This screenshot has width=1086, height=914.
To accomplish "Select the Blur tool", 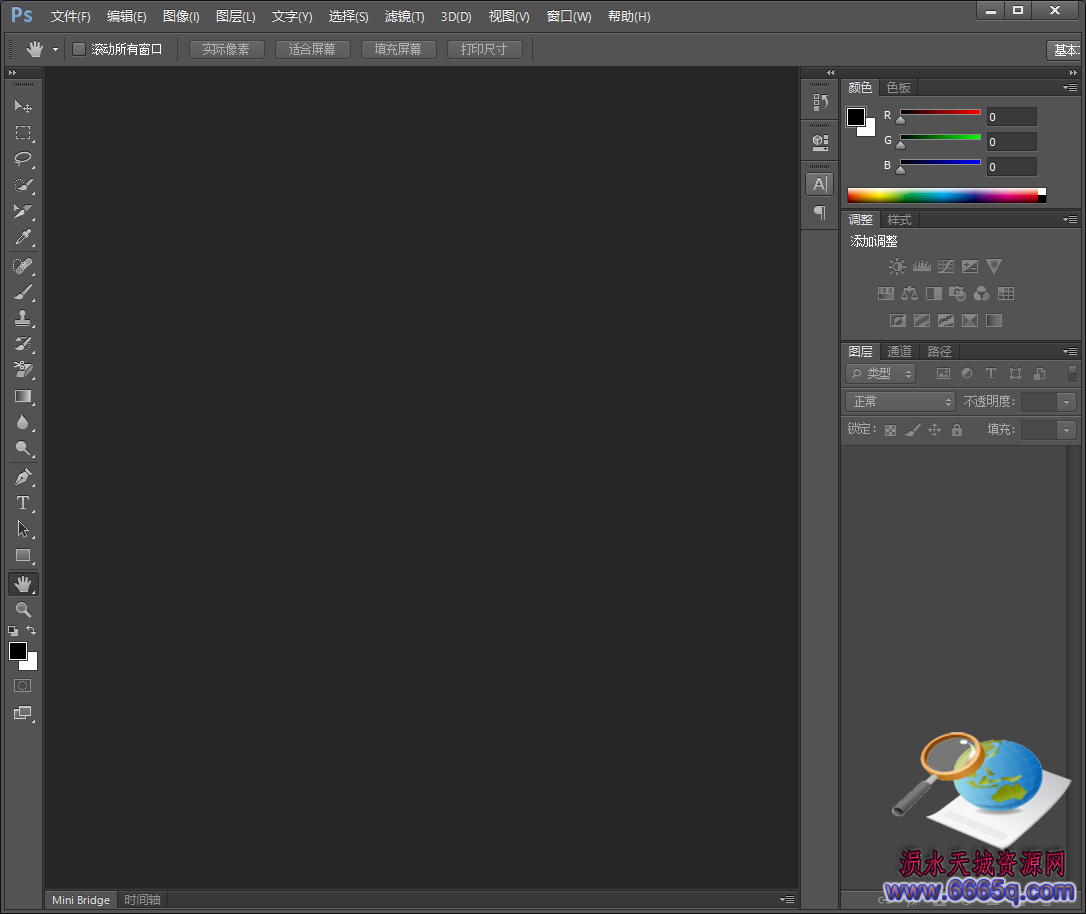I will 23,422.
